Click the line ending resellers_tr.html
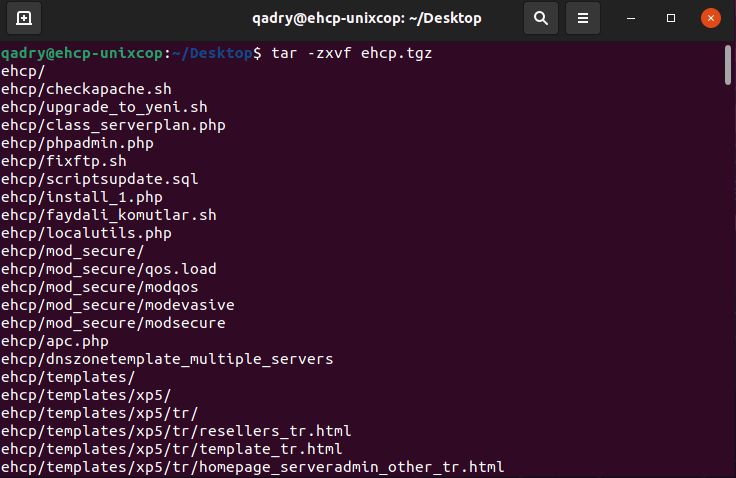The width and height of the screenshot is (736, 478). pyautogui.click(x=176, y=431)
